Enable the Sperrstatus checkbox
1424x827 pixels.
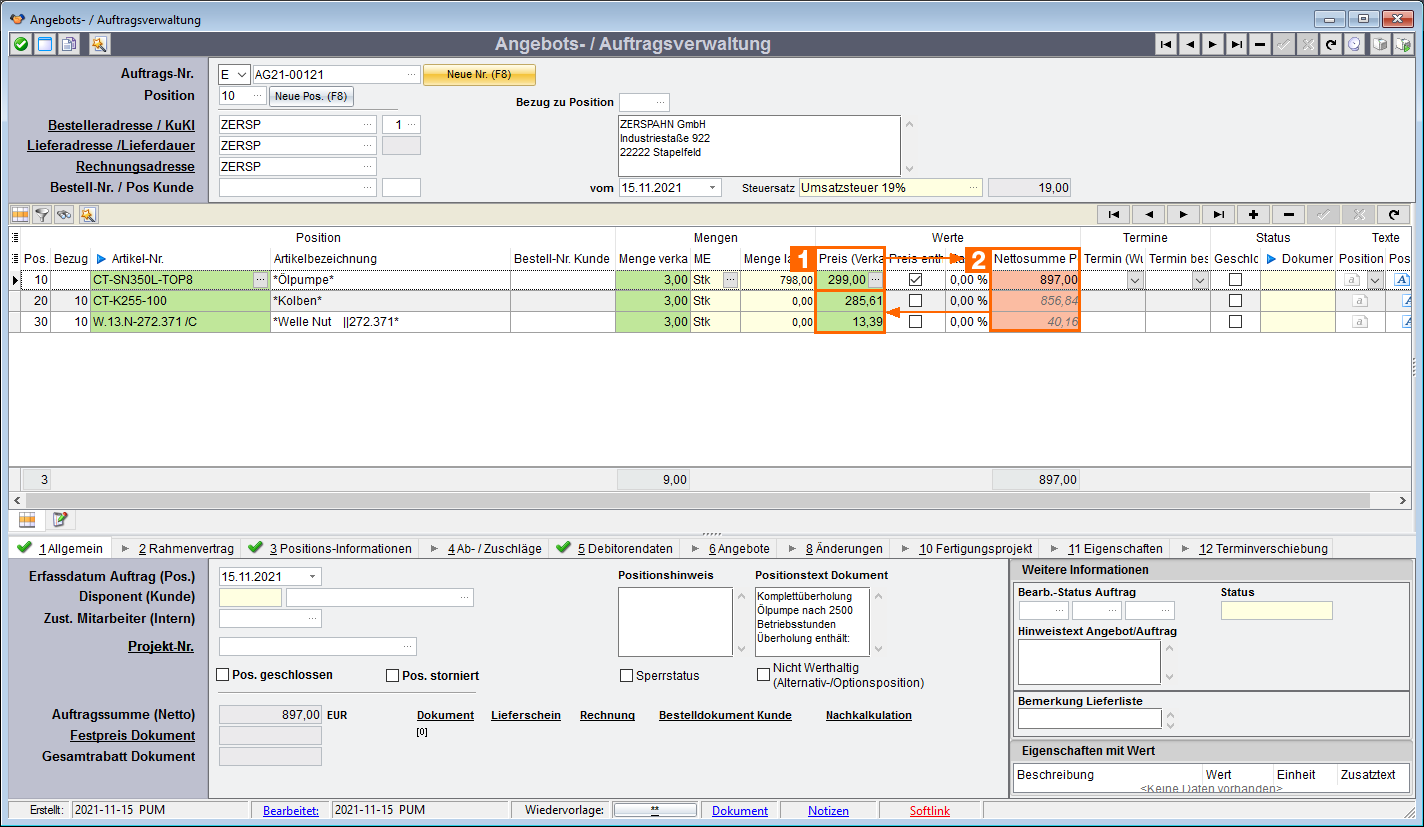[x=626, y=675]
